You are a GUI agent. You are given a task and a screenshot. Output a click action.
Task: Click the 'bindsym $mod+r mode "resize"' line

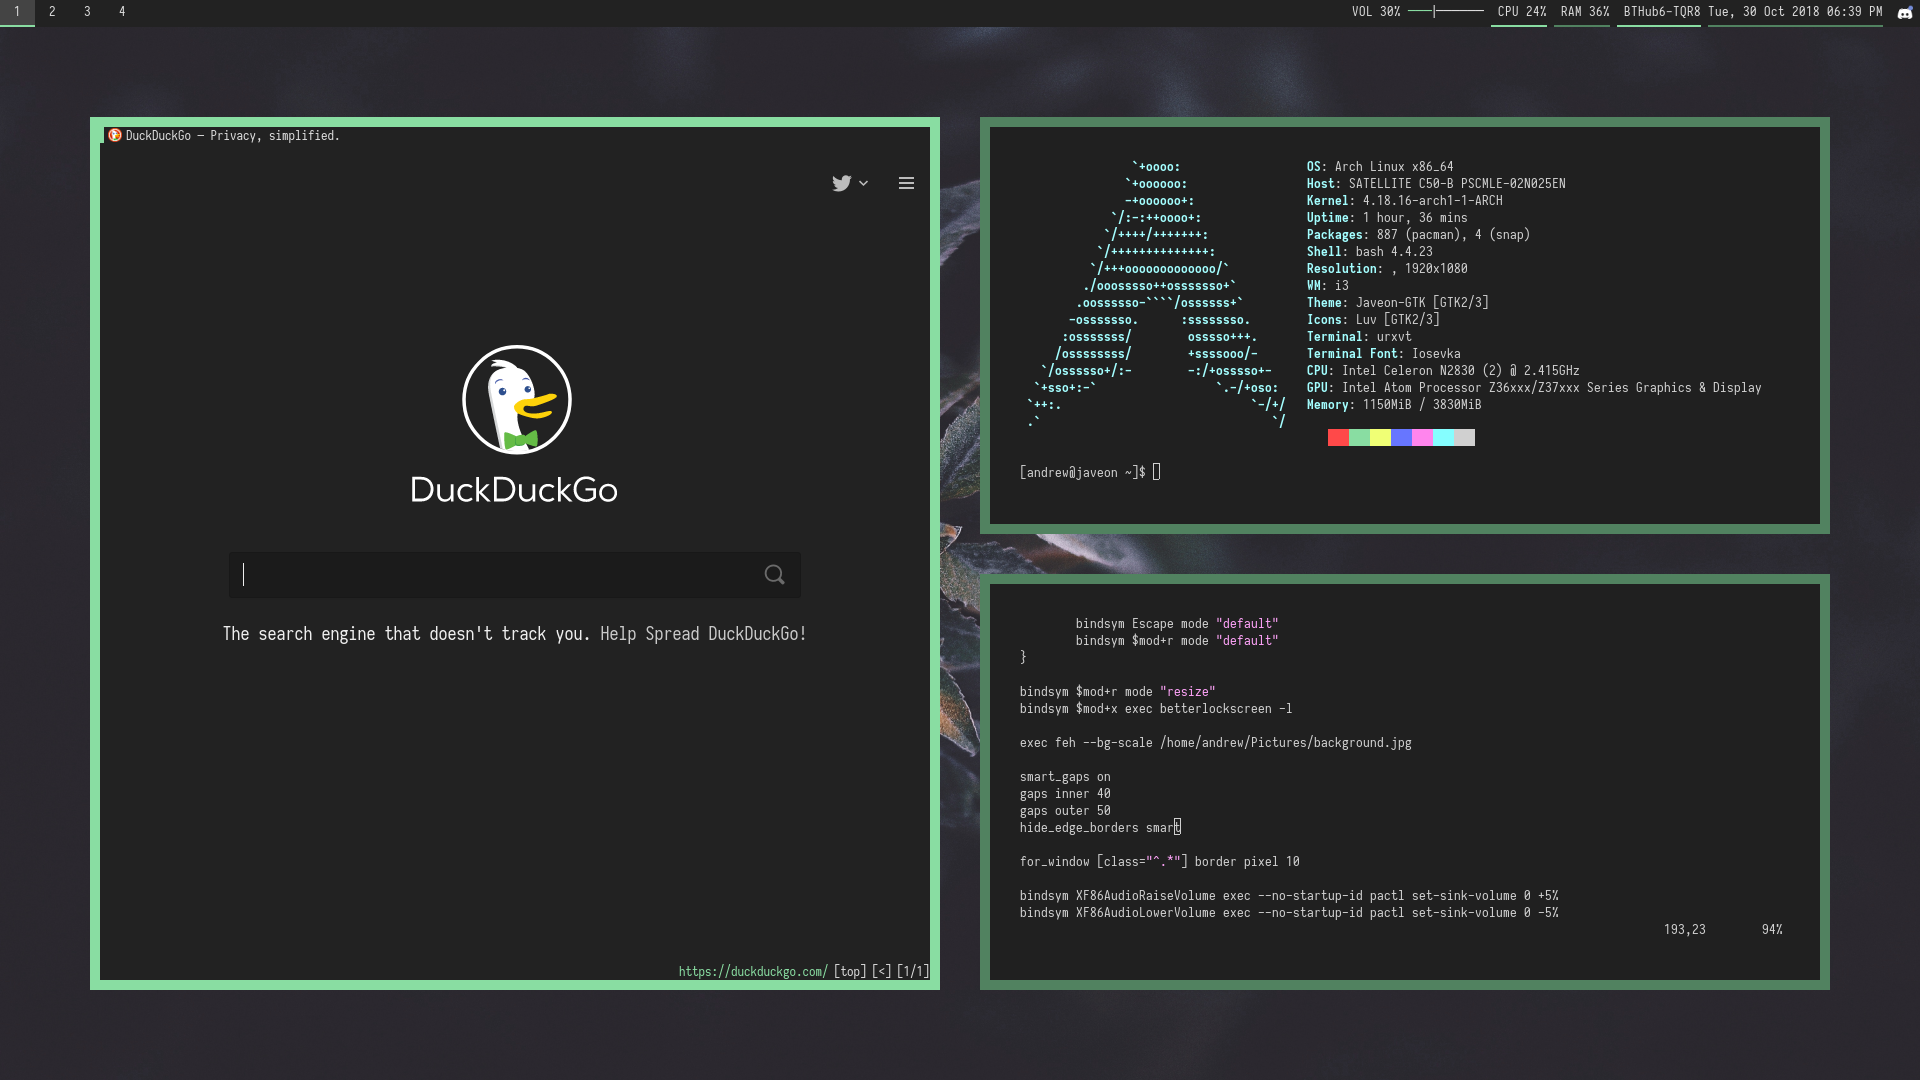[1117, 692]
